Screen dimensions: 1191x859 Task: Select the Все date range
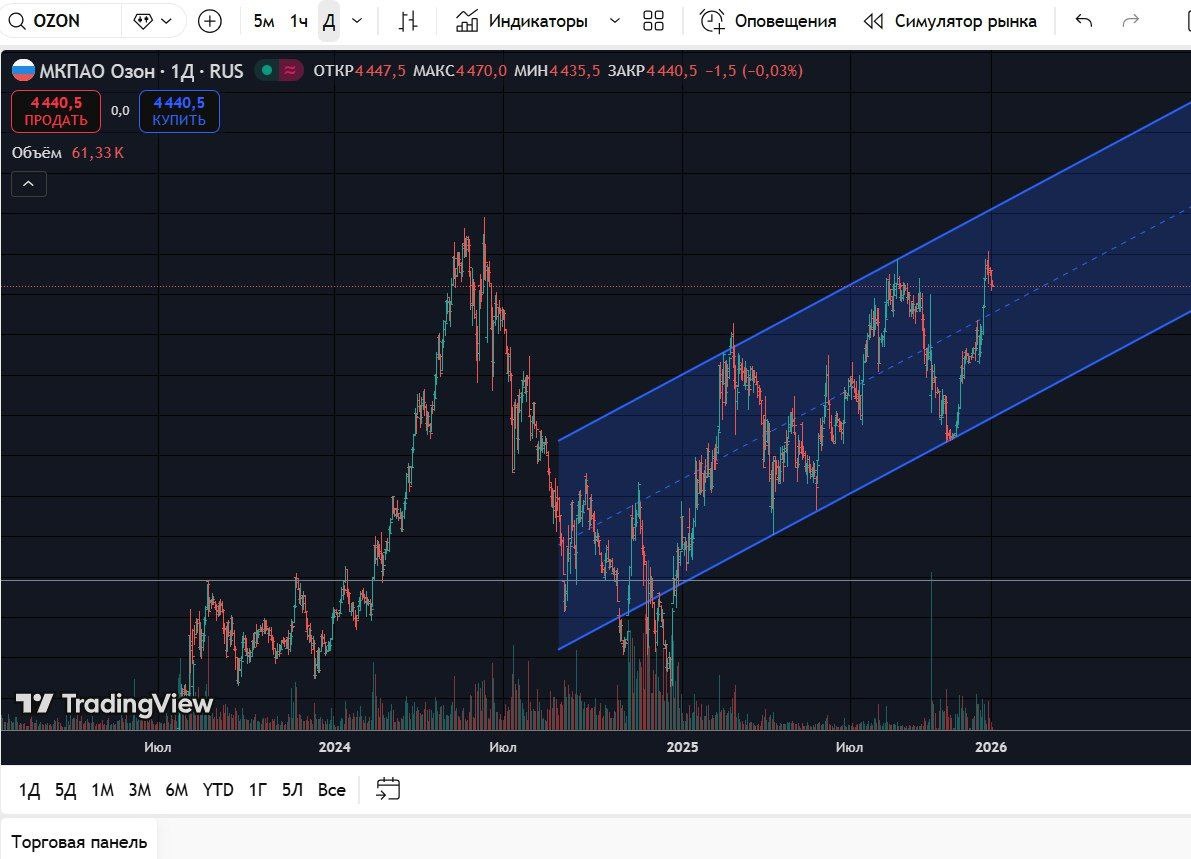pos(332,790)
